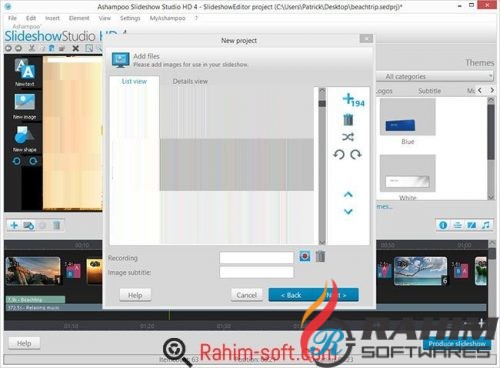Image resolution: width=500 pixels, height=368 pixels.
Task: Rotate image clockwise in the dialog
Action: click(356, 155)
